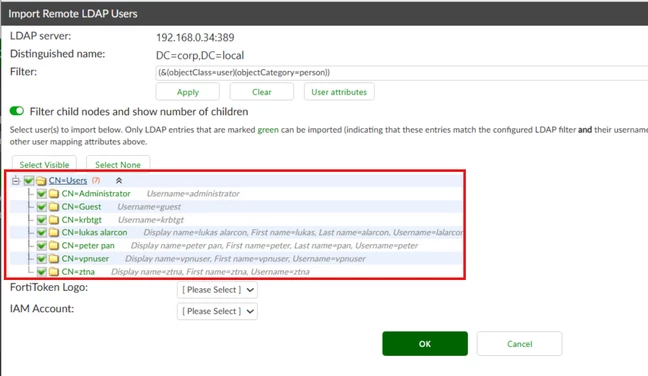The height and width of the screenshot is (376, 648).
Task: Click the (7) children count
Action: (x=96, y=180)
